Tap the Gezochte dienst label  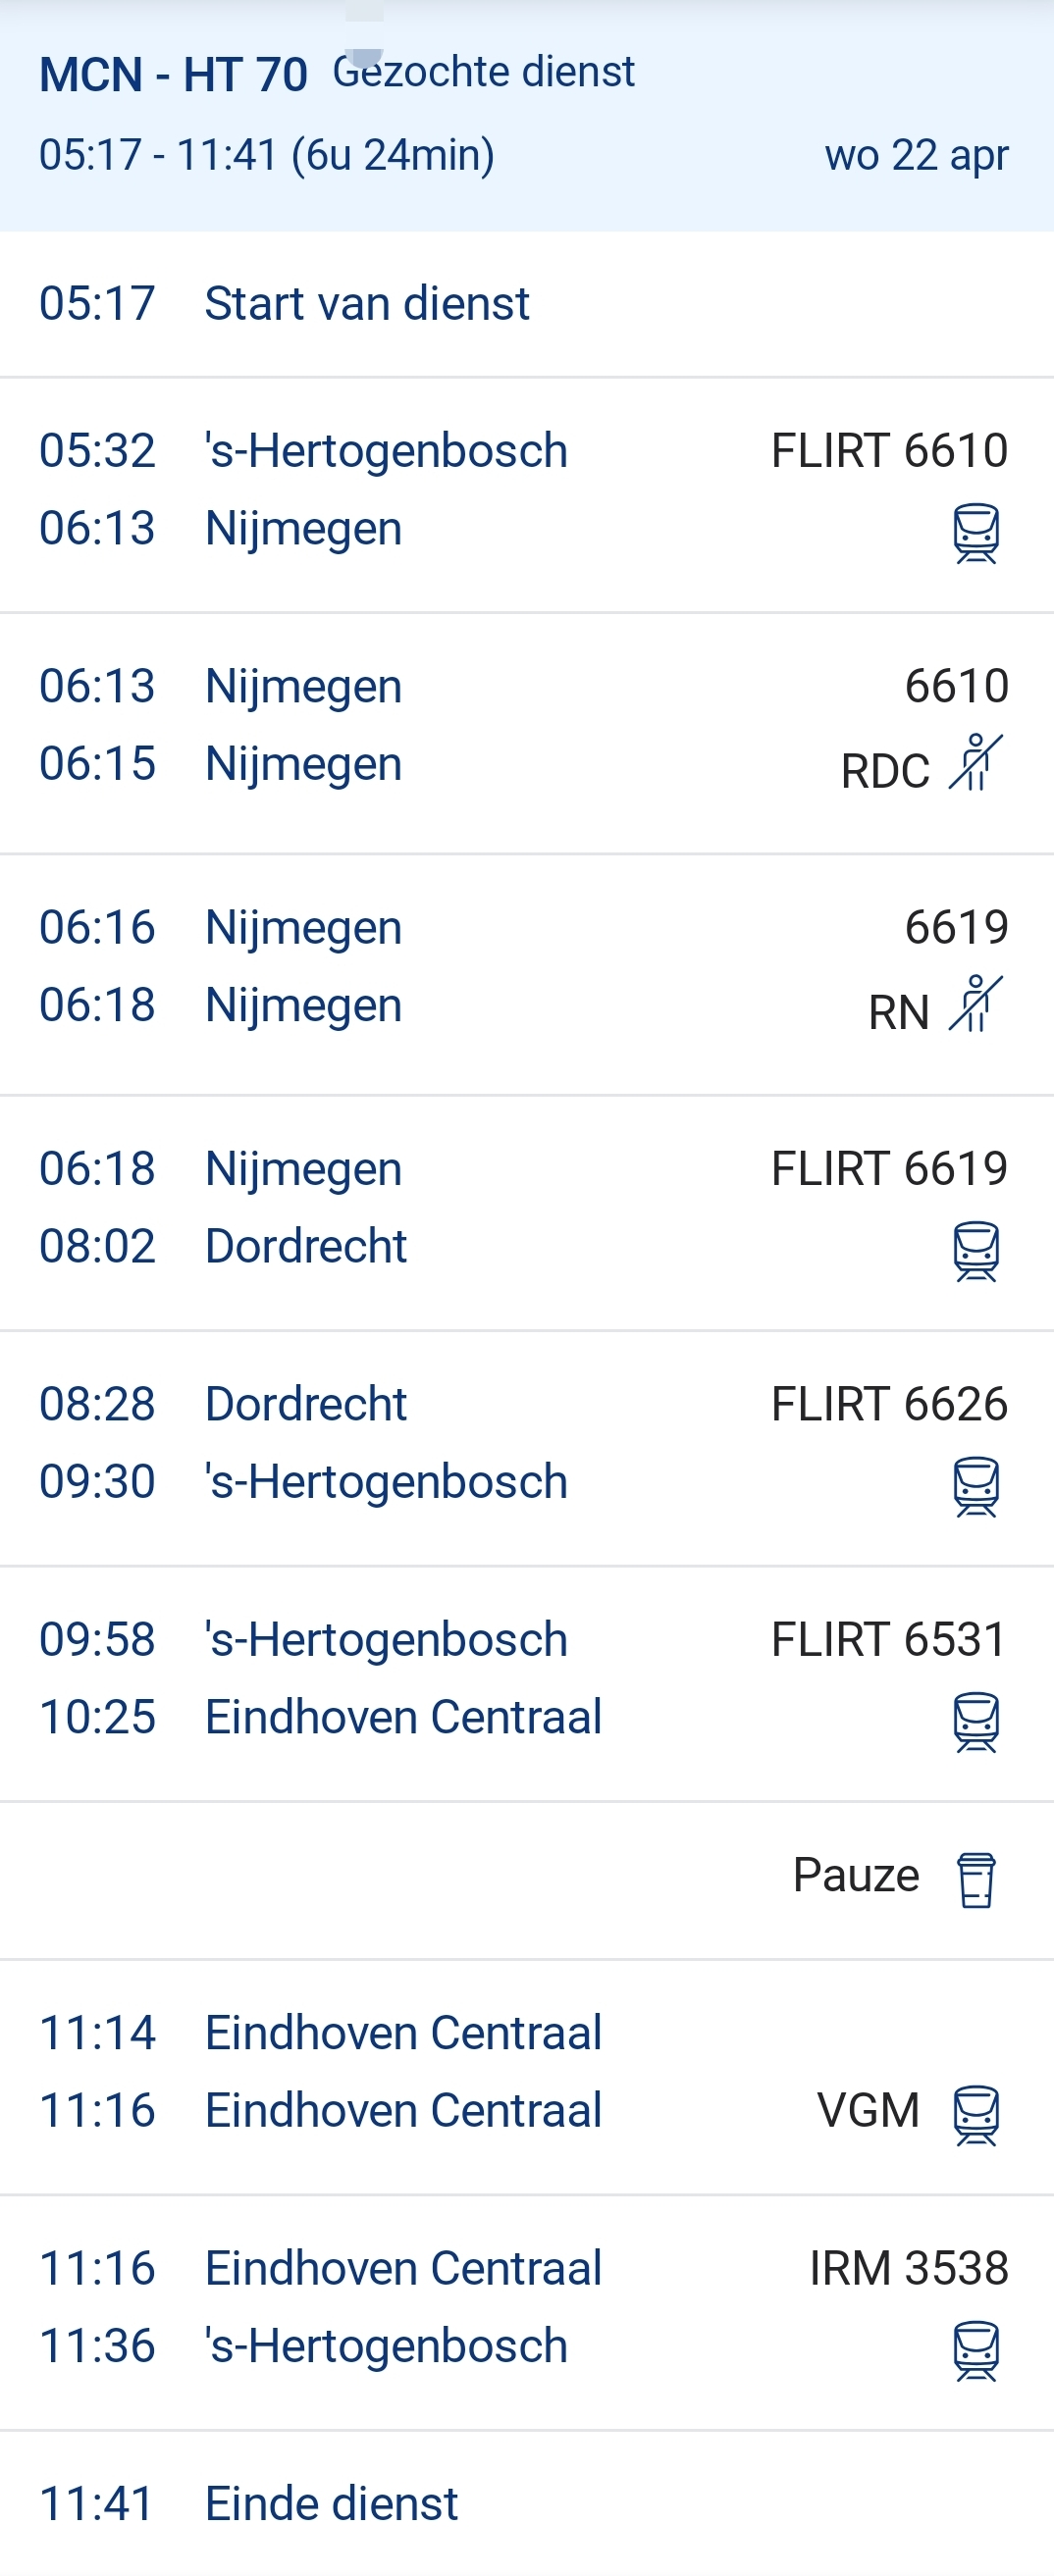484,72
